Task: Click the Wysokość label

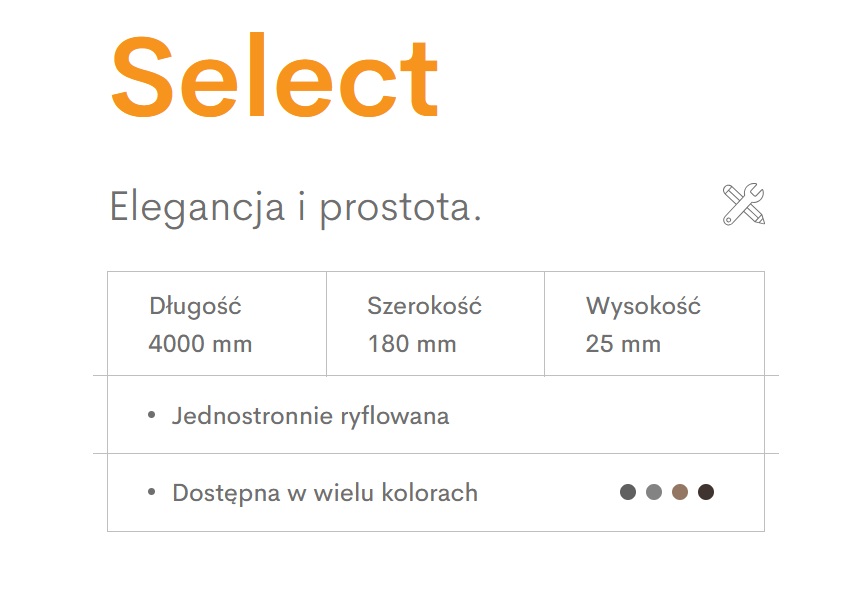Action: (644, 306)
